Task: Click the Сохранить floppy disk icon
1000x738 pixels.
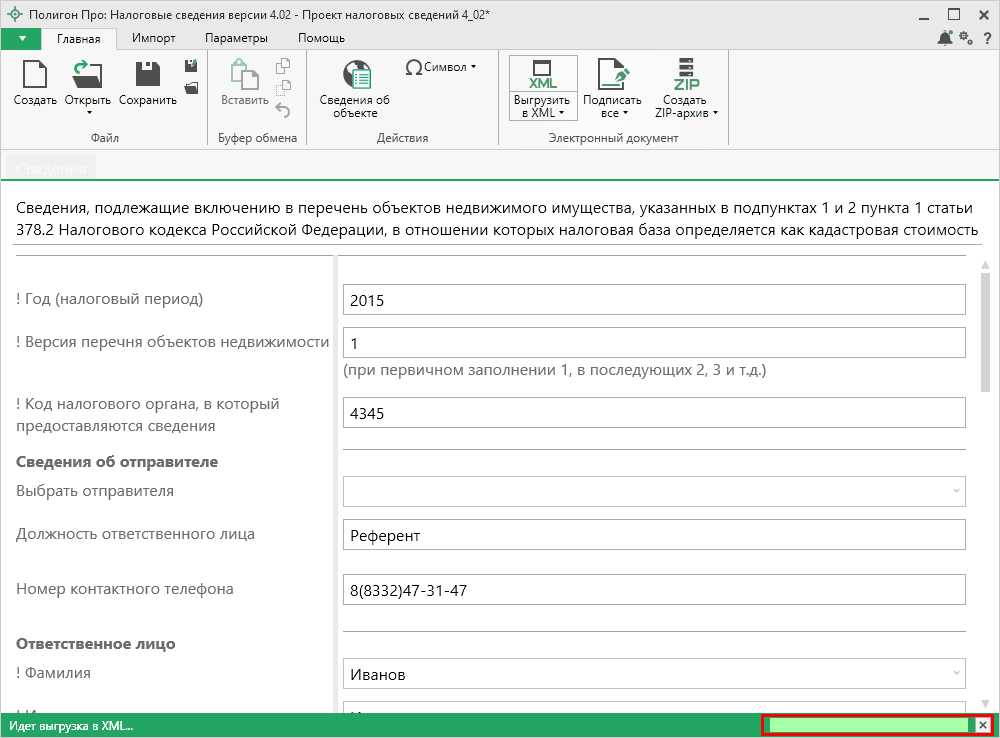Action: point(148,76)
